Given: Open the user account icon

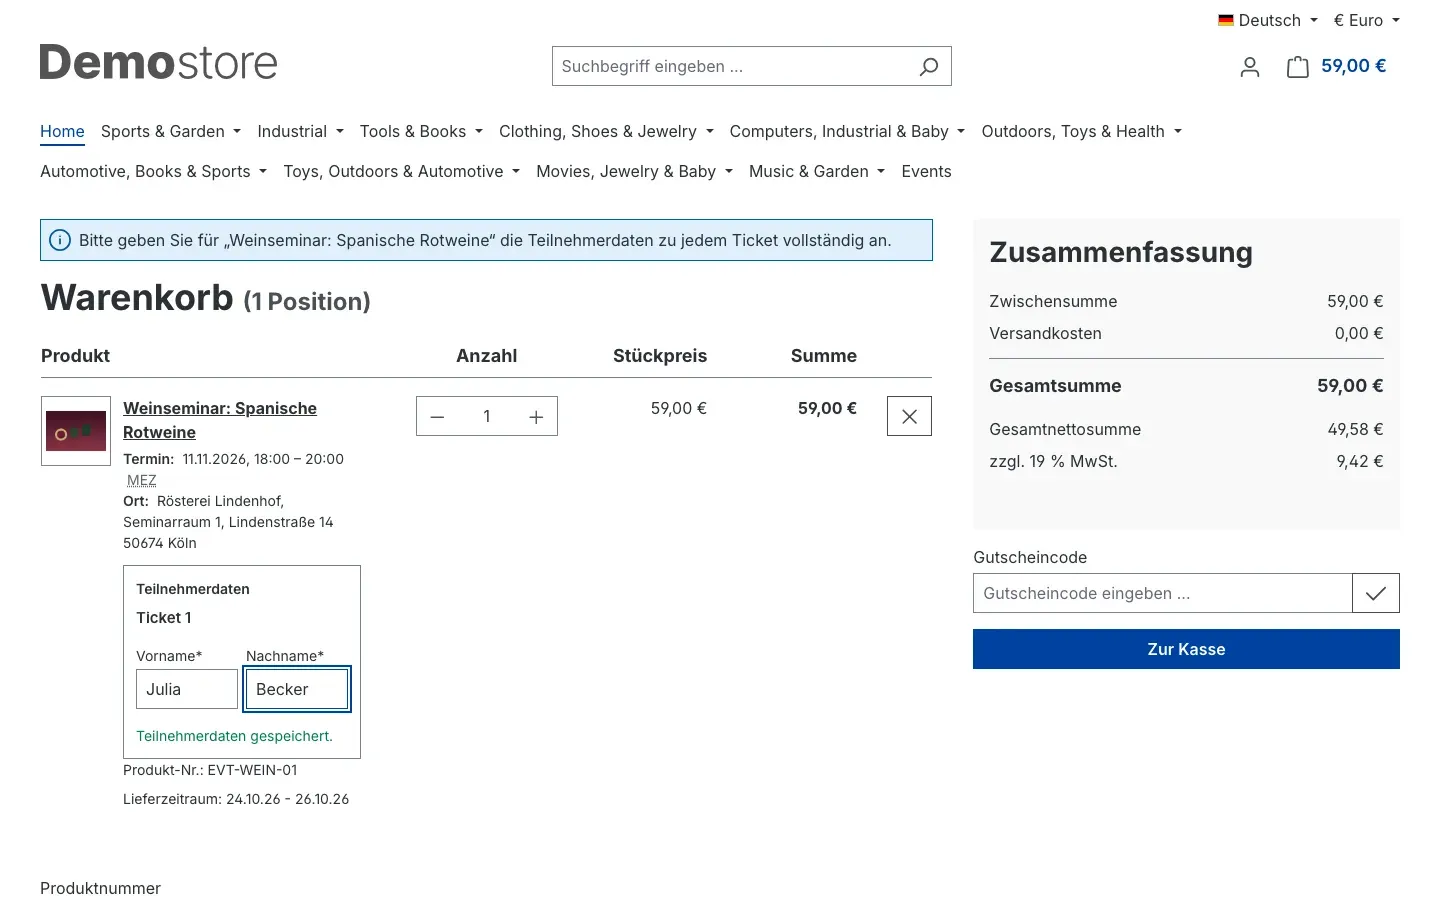Looking at the screenshot, I should (x=1249, y=67).
